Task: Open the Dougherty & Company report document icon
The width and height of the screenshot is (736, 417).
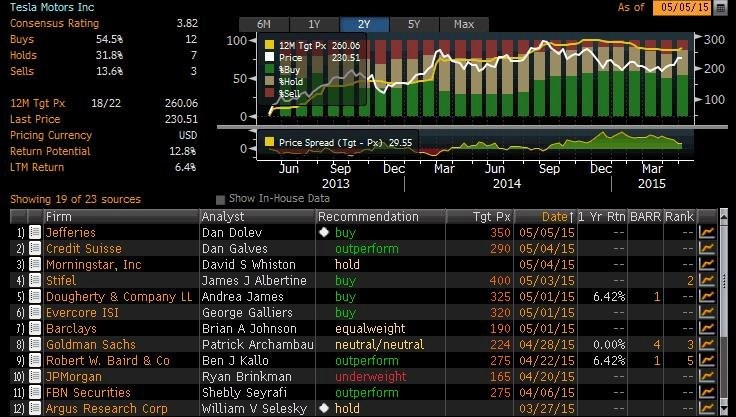Action: (35, 296)
